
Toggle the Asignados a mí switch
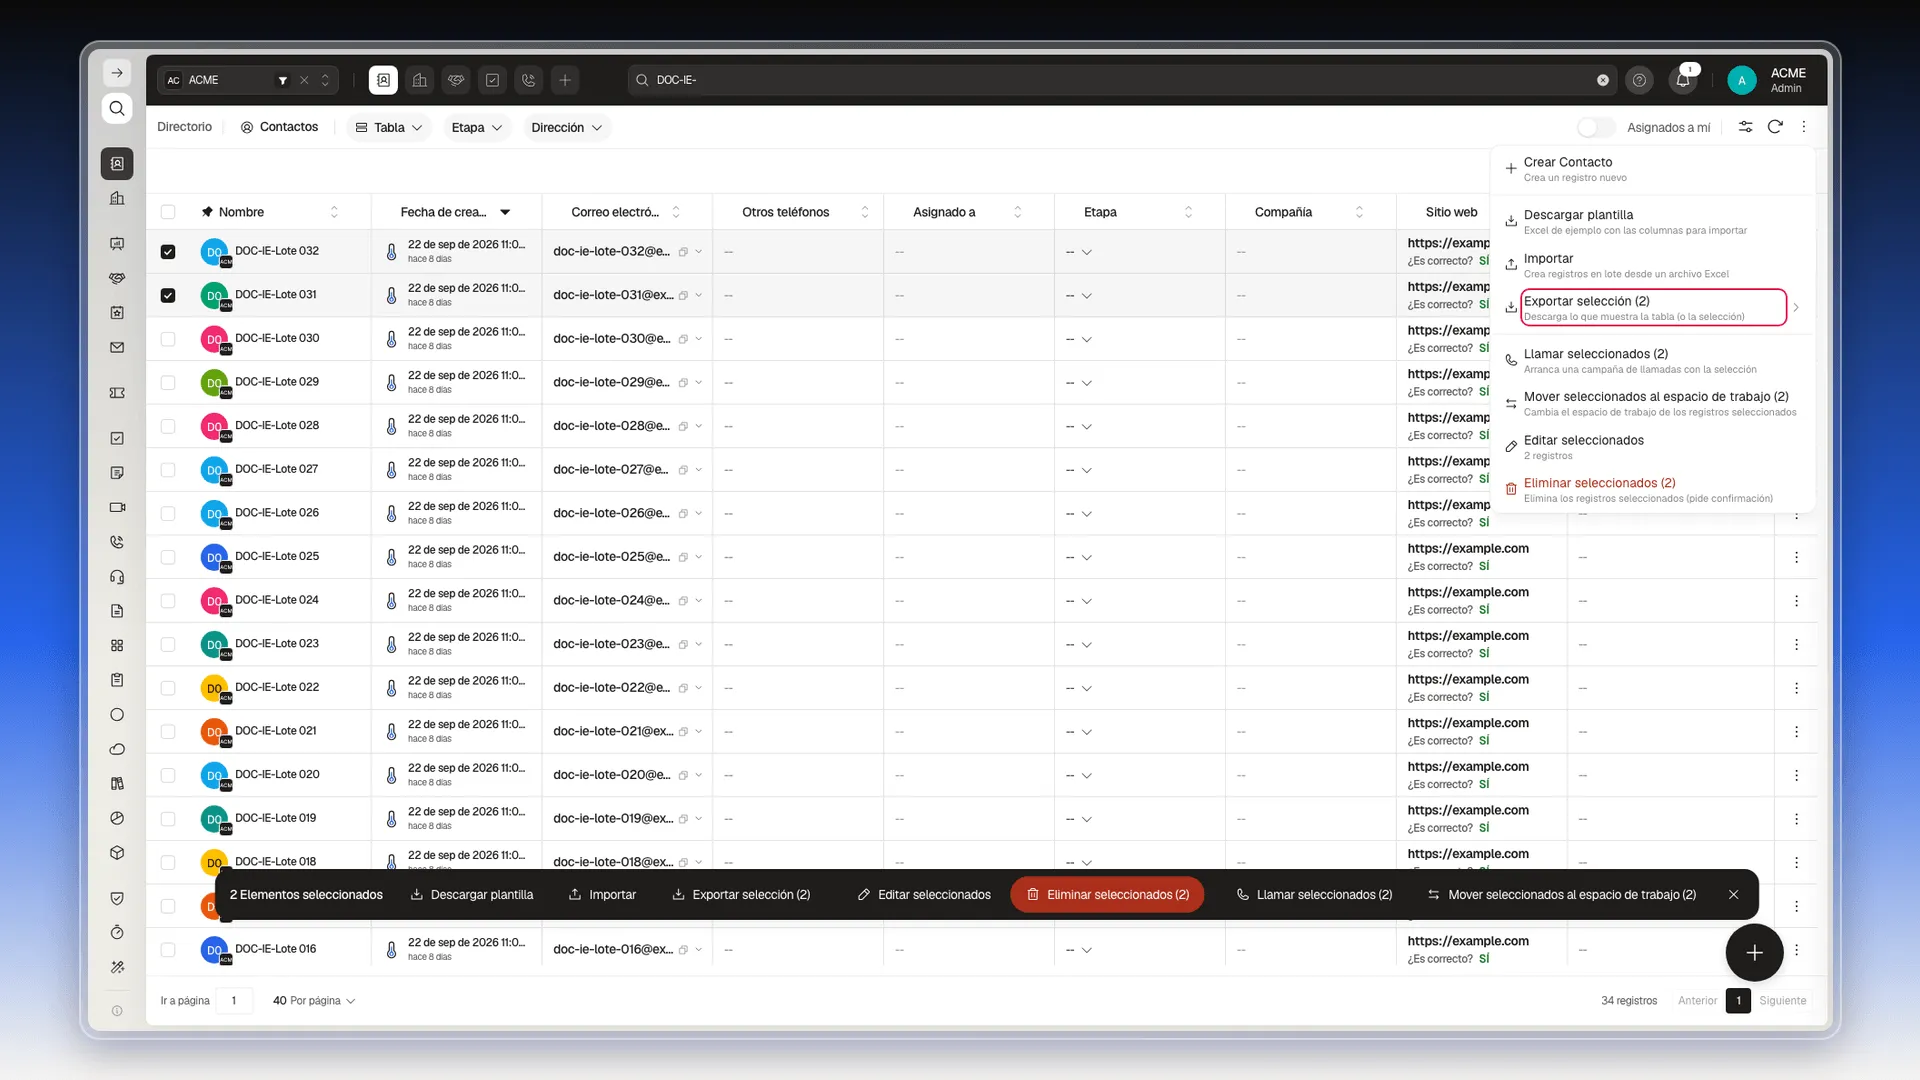[1596, 127]
